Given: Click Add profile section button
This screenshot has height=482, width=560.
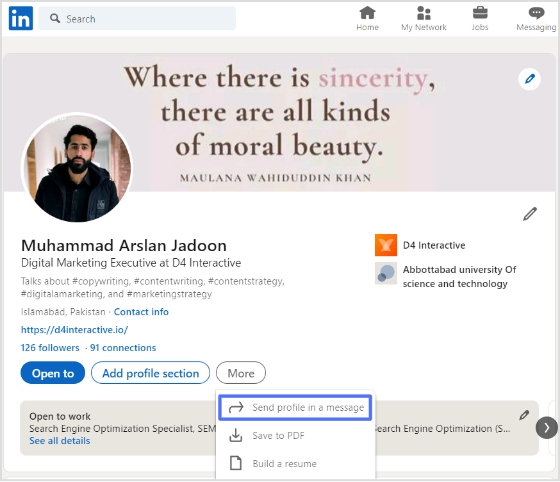Looking at the screenshot, I should click(x=150, y=373).
